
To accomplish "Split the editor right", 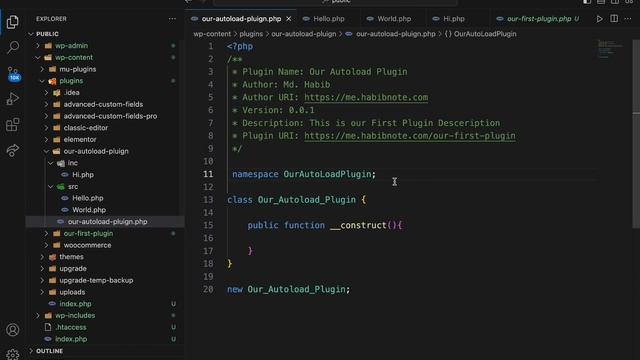I will 614,19.
